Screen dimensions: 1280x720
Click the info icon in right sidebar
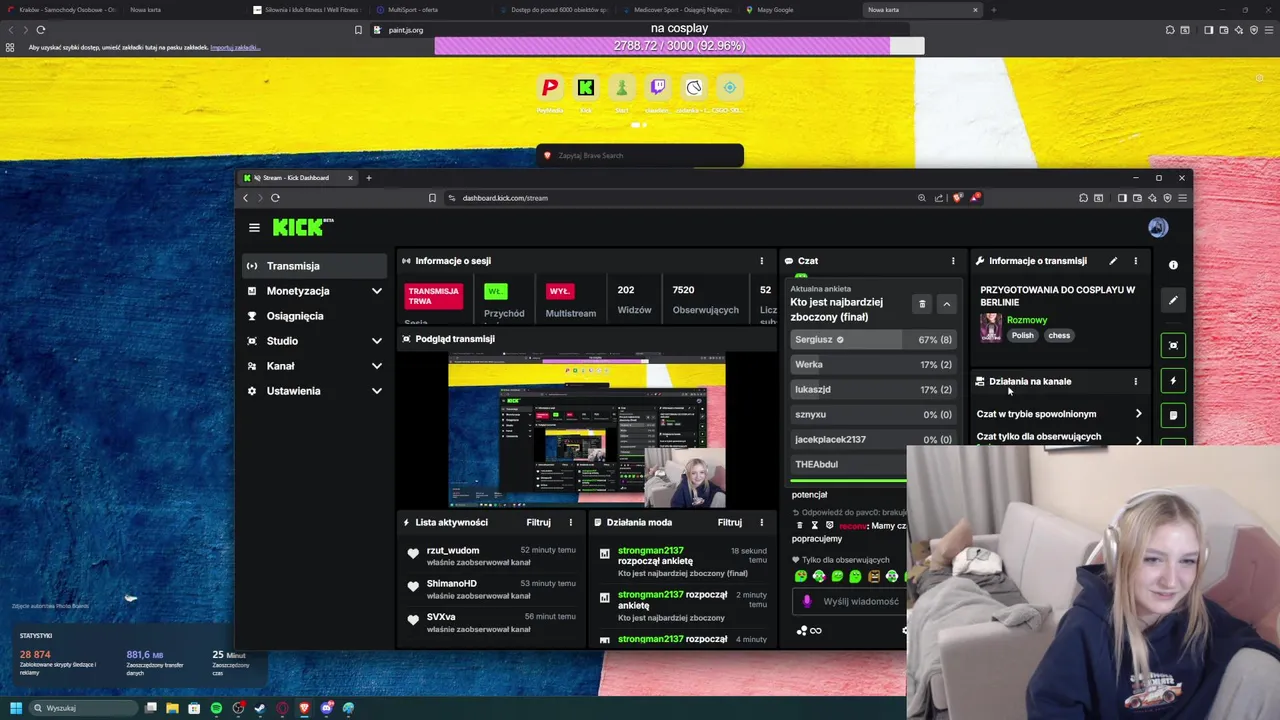pyautogui.click(x=1173, y=265)
